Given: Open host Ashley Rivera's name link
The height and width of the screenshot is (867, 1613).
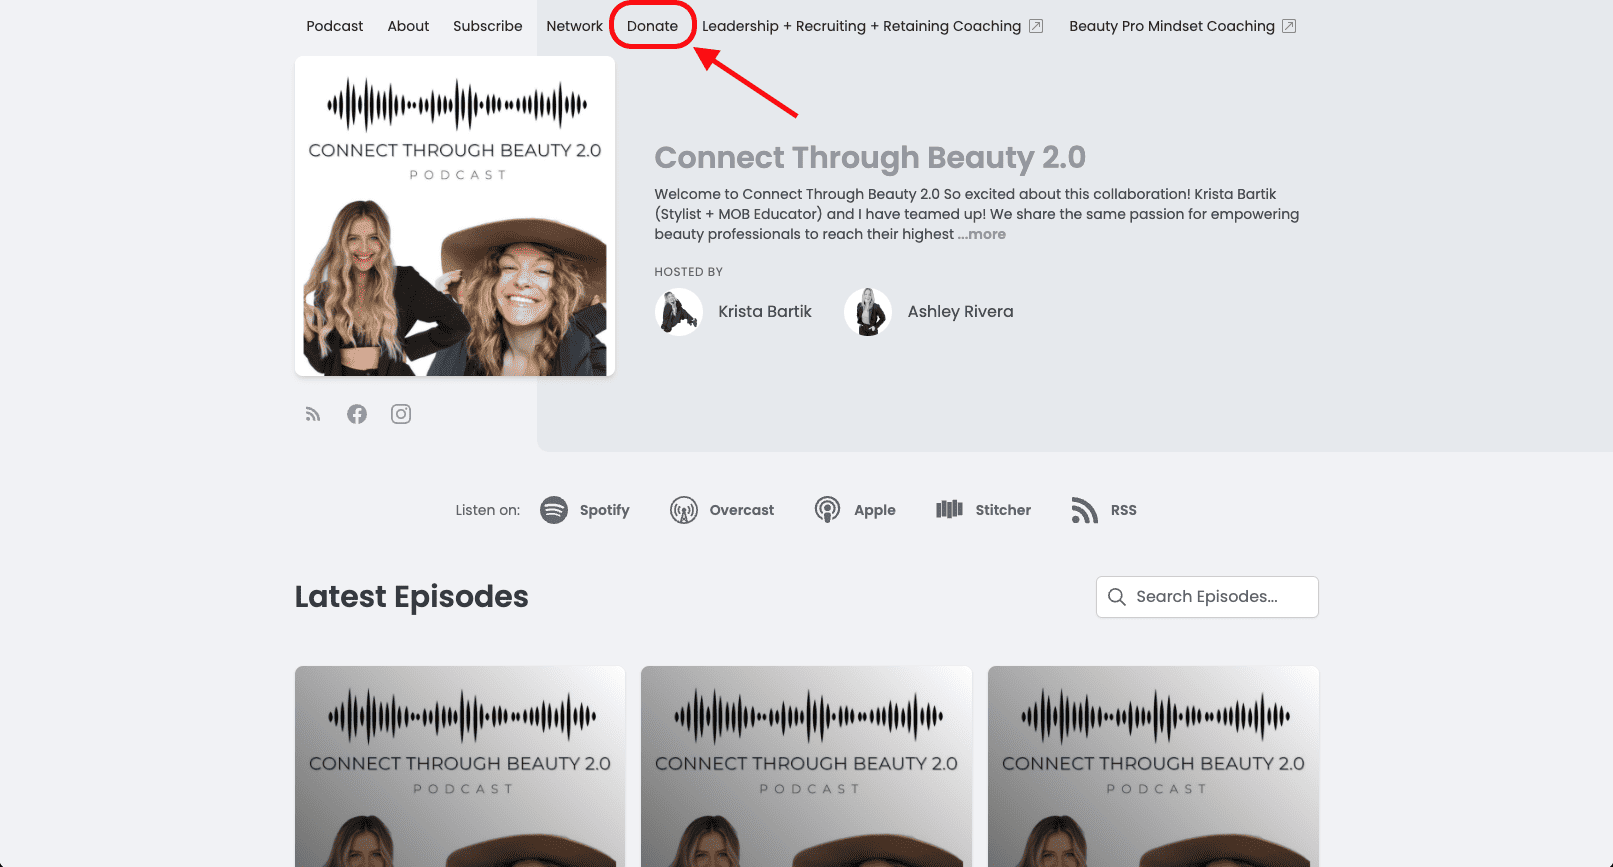Looking at the screenshot, I should [961, 312].
